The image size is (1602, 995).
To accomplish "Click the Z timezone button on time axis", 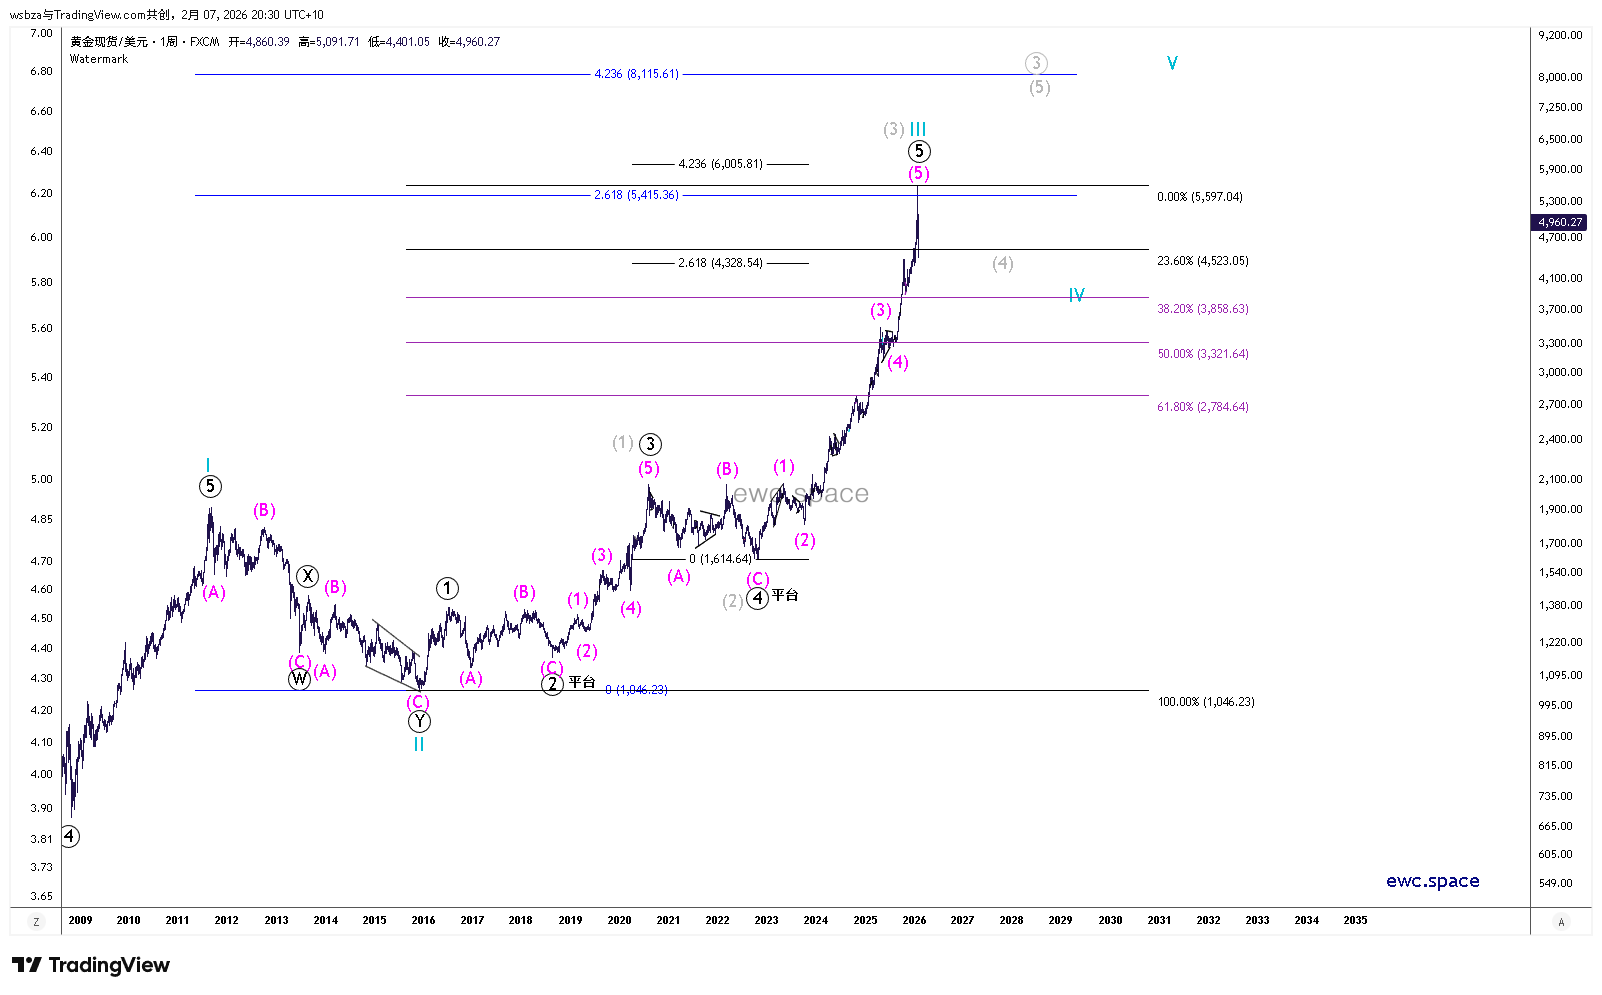I will coord(36,922).
